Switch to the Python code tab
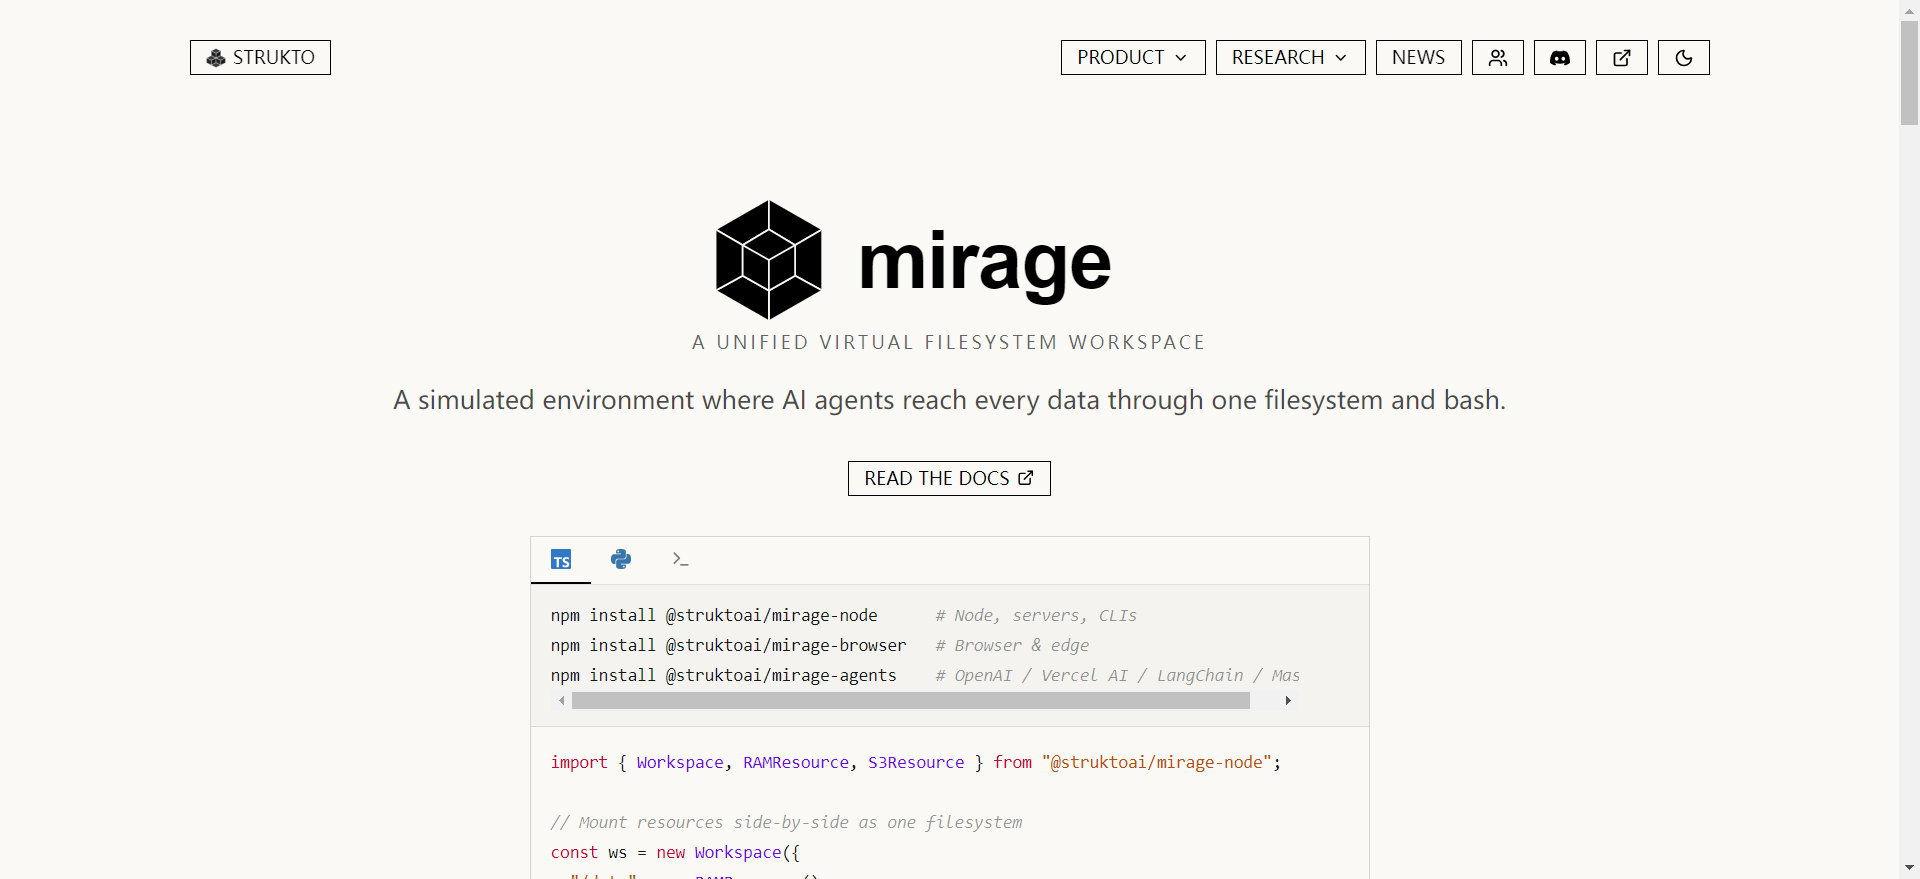This screenshot has width=1920, height=879. (x=621, y=560)
